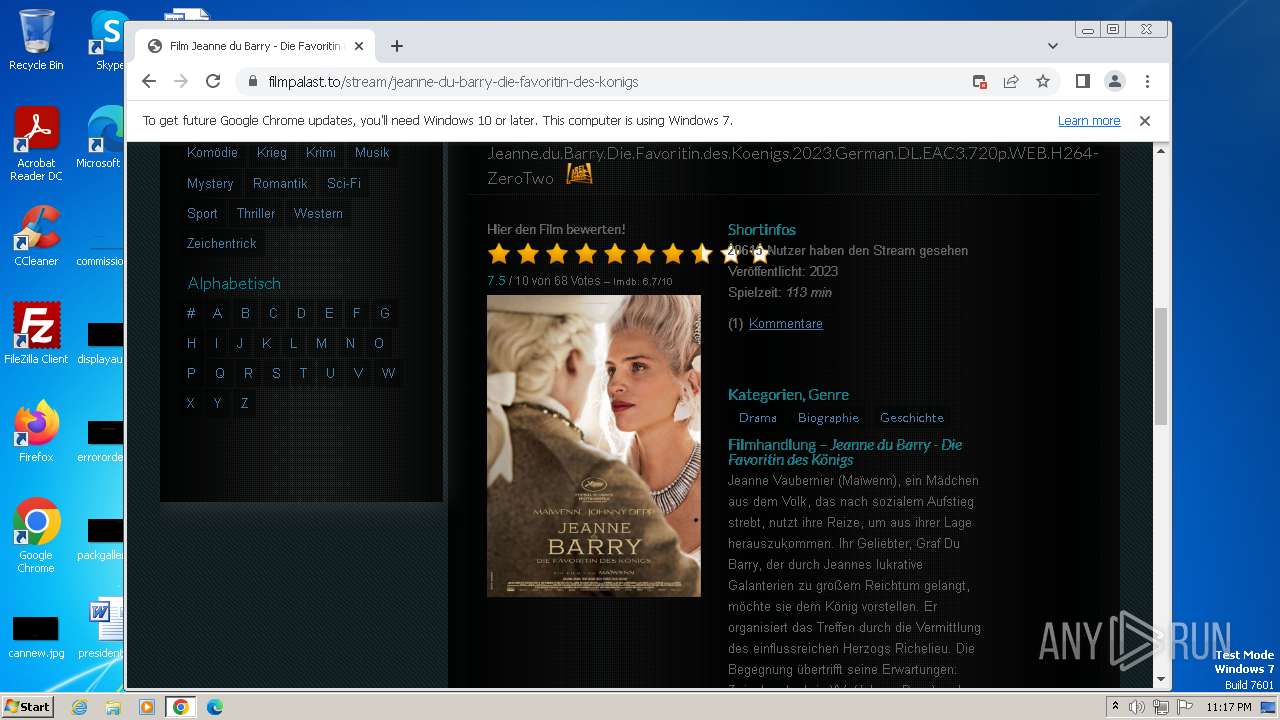Click the film-strip quality icon after ZeroTwo
Image resolution: width=1280 pixels, height=720 pixels.
(579, 174)
